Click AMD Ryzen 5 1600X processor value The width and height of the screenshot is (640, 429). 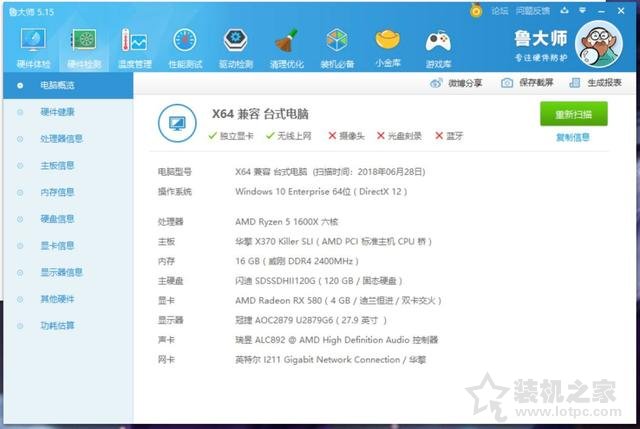pyautogui.click(x=287, y=222)
